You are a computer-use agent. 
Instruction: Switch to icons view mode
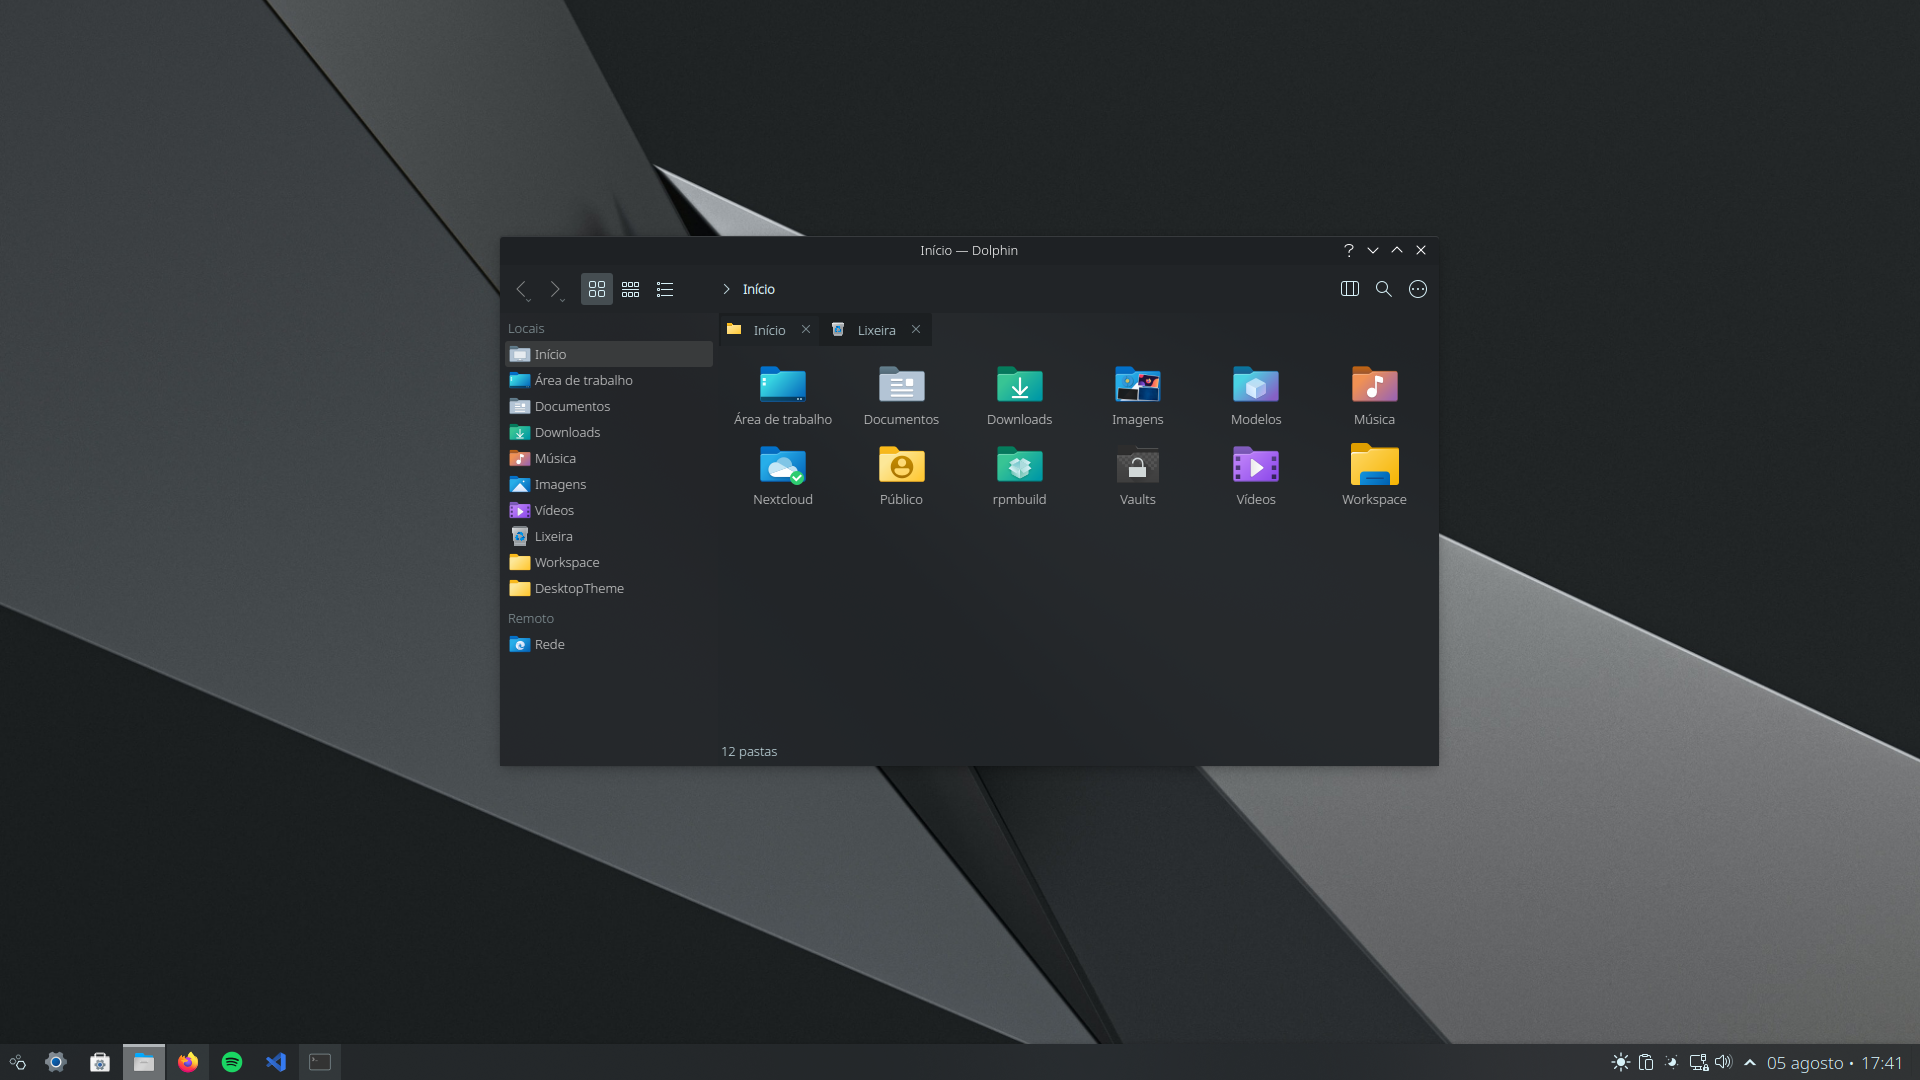(597, 289)
